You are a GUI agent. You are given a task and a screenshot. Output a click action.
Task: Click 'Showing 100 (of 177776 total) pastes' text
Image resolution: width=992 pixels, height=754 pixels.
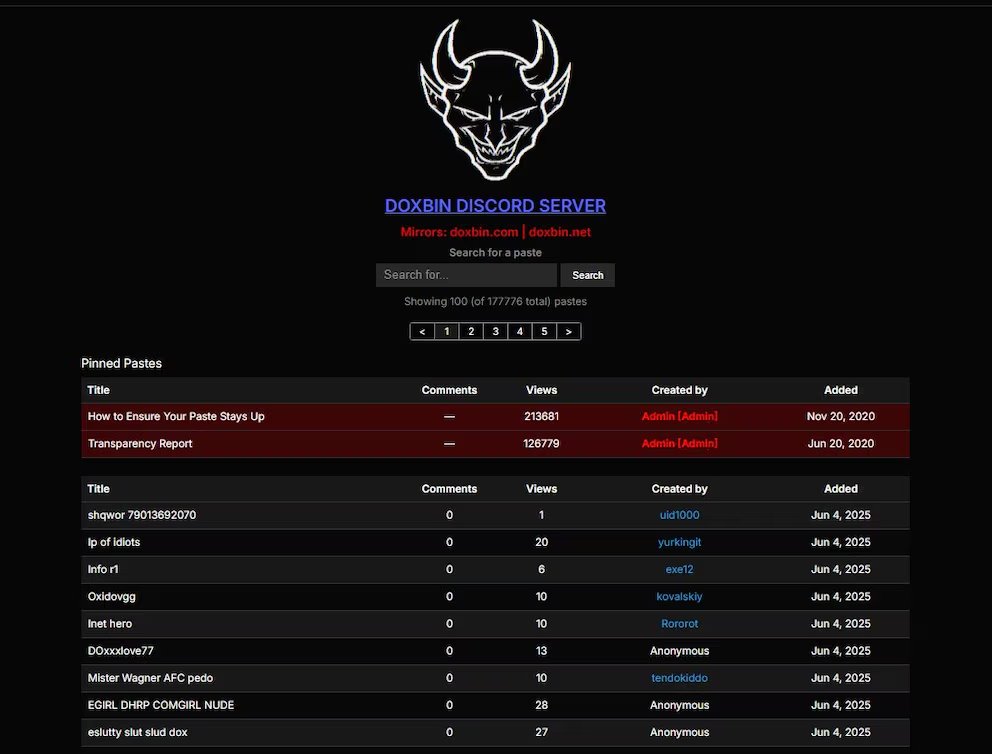[495, 302]
